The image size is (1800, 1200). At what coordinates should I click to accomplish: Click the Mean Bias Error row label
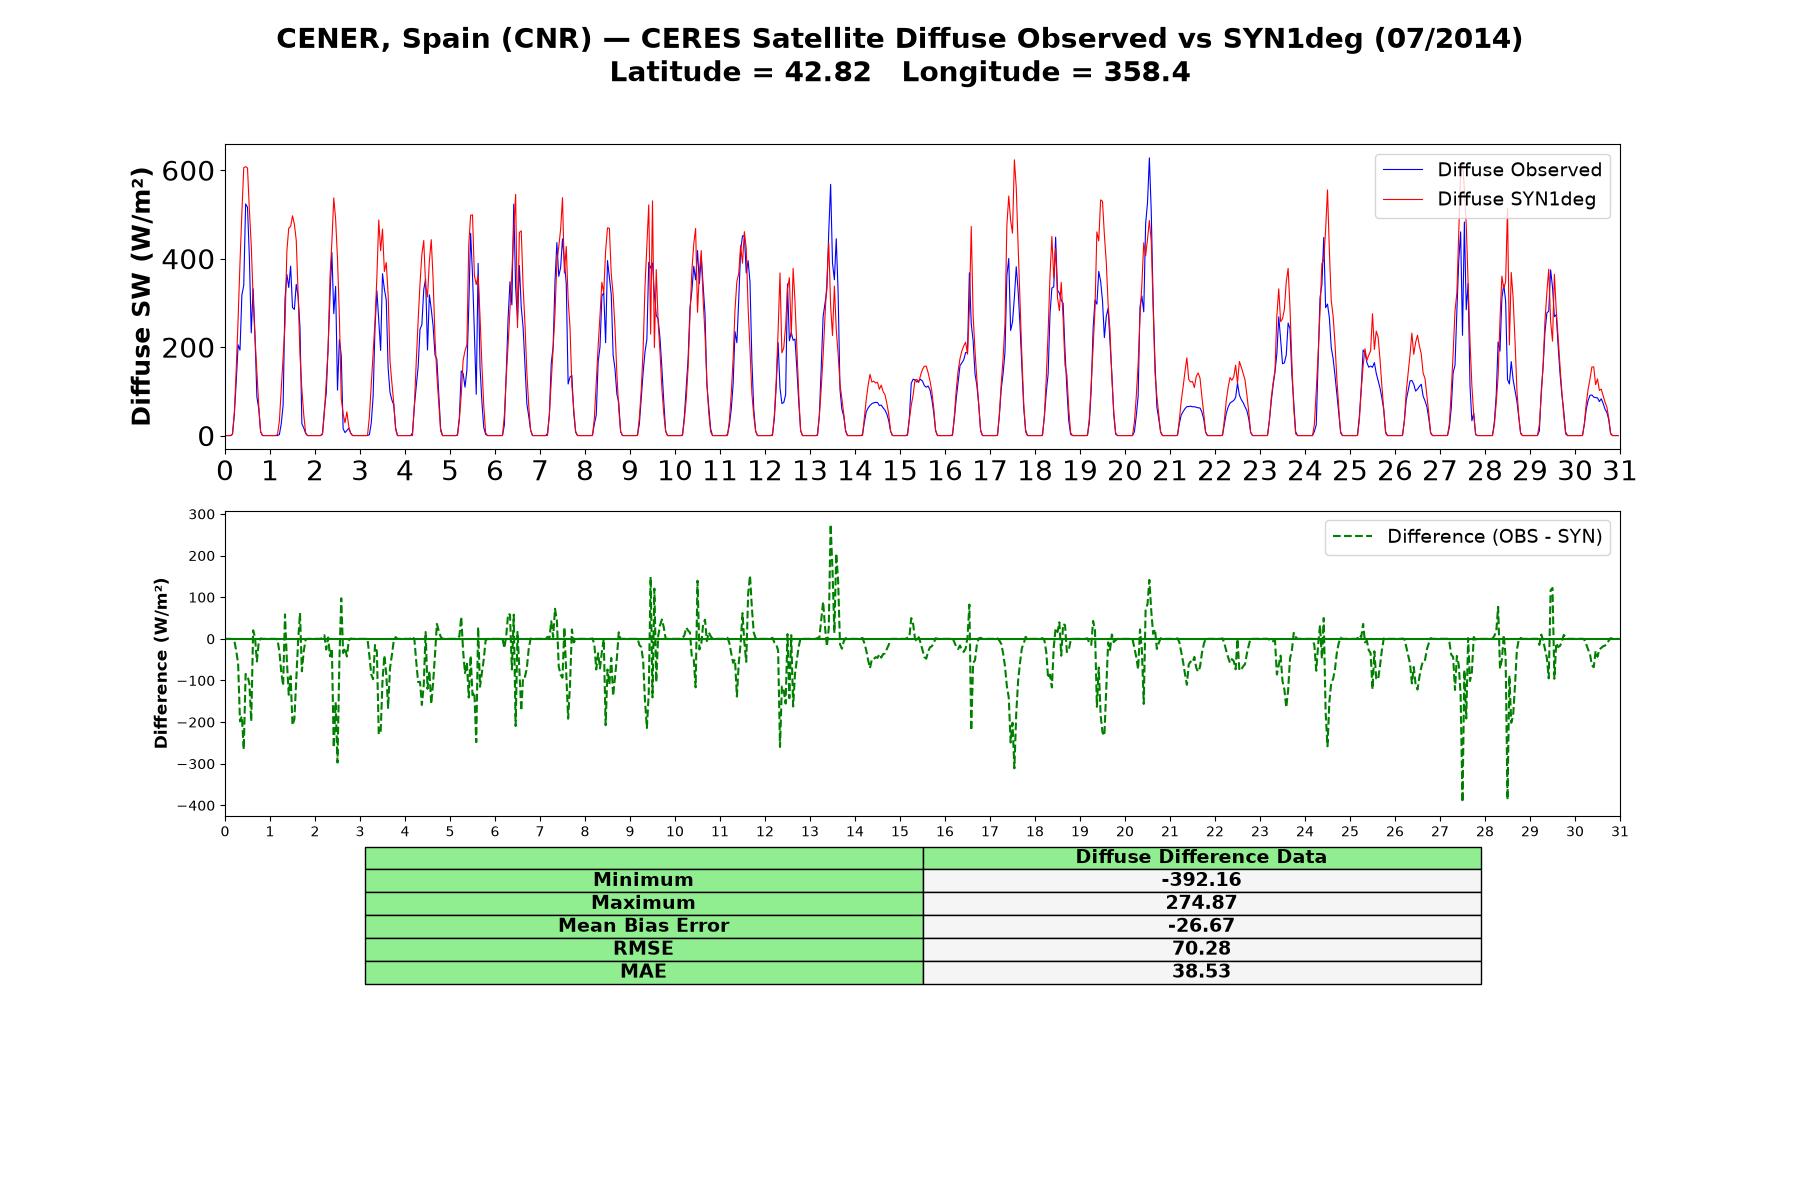point(644,926)
